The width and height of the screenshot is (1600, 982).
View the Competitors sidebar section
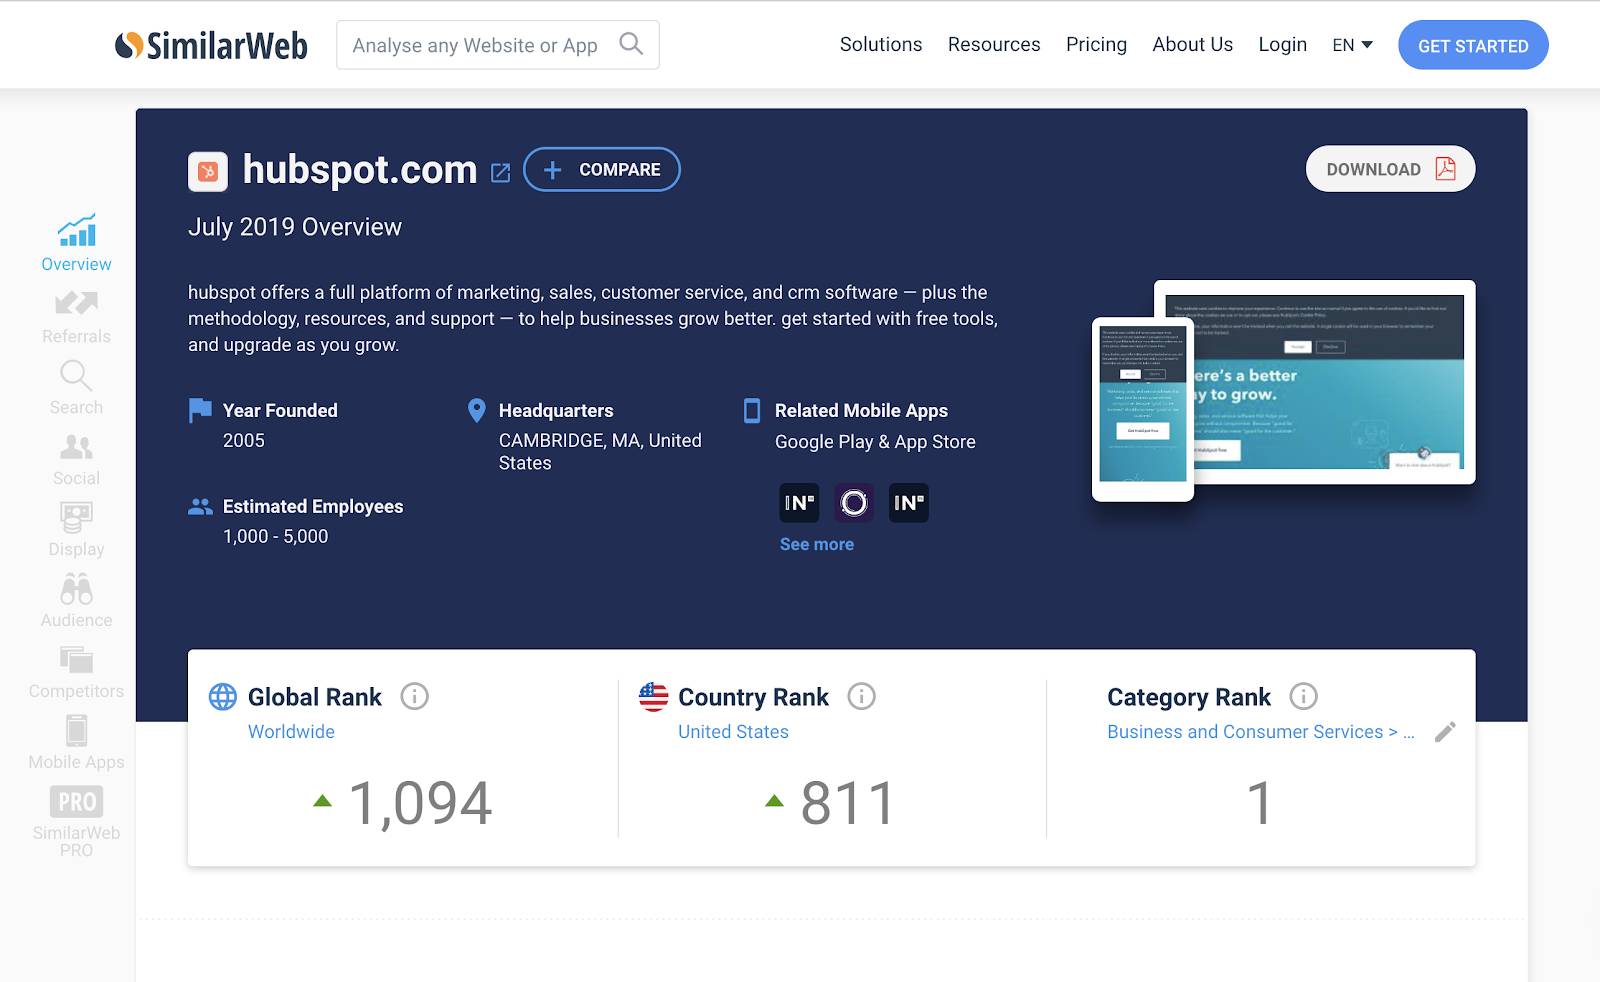tap(76, 673)
